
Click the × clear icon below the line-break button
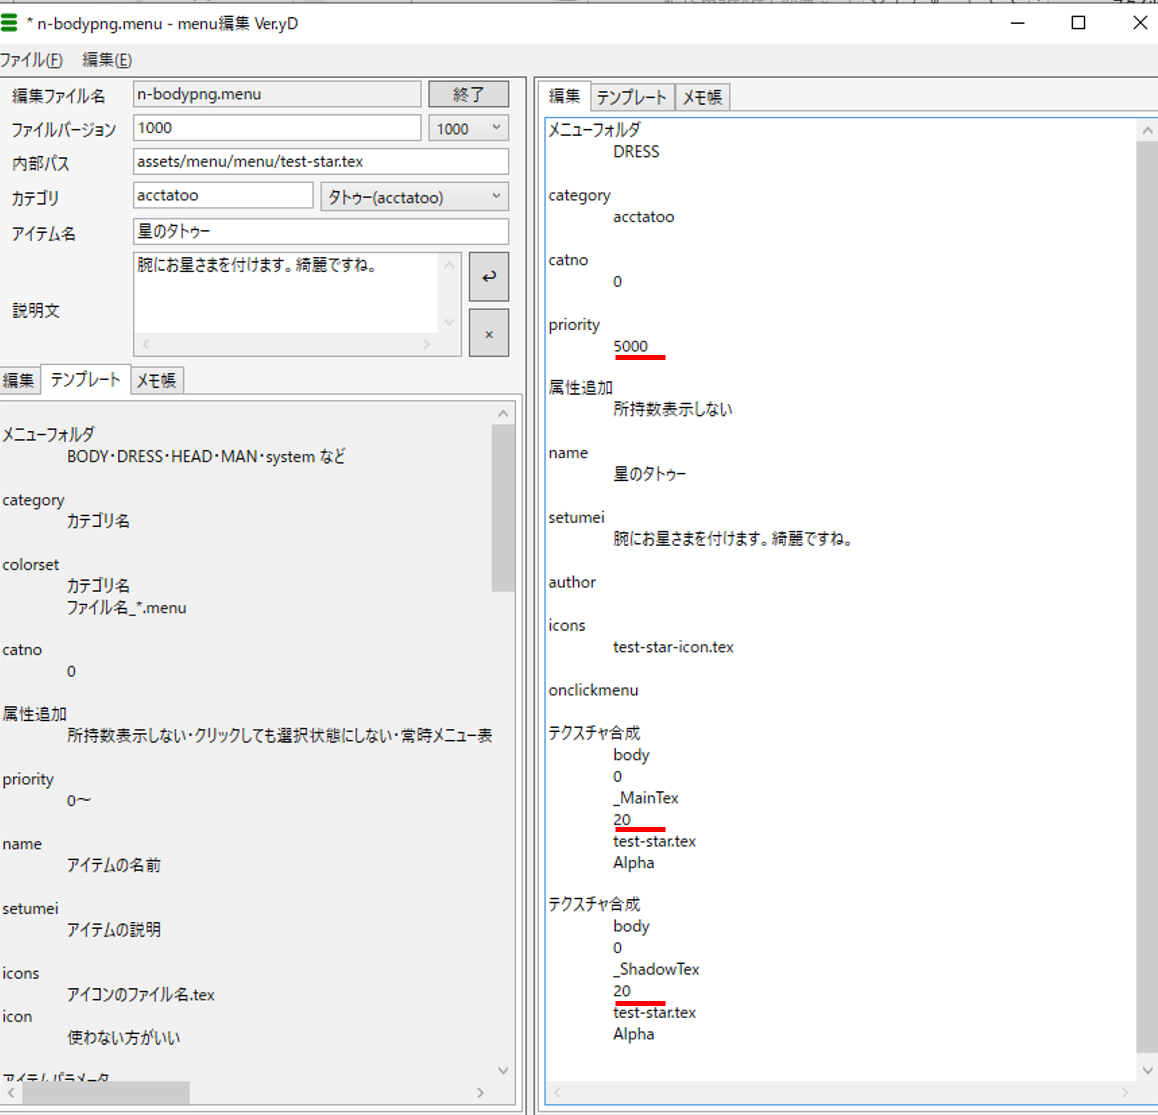tap(488, 332)
